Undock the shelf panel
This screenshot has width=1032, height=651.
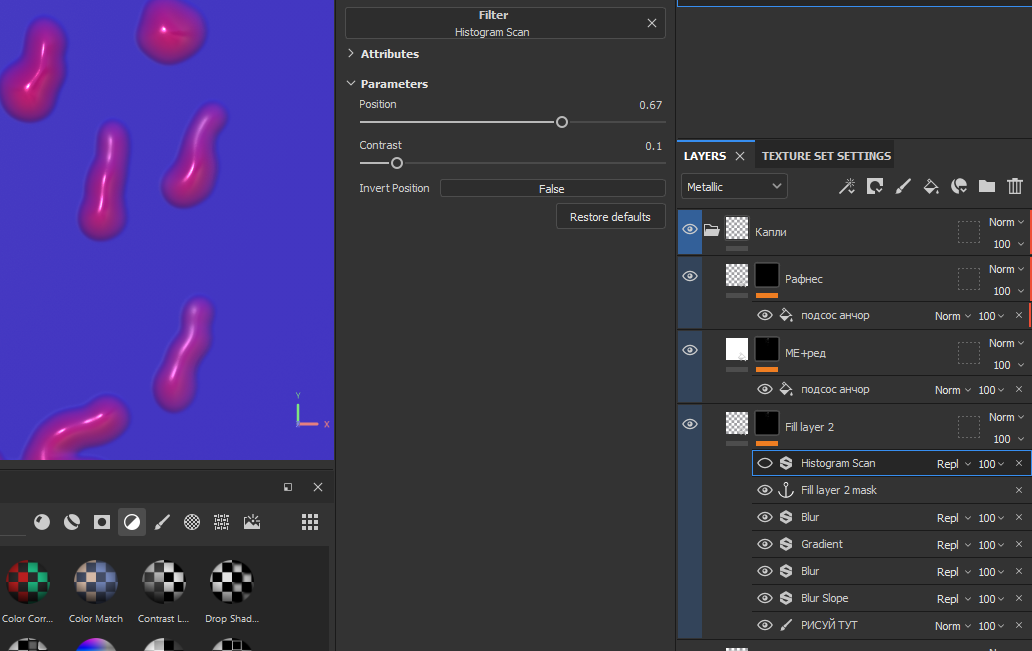point(288,487)
